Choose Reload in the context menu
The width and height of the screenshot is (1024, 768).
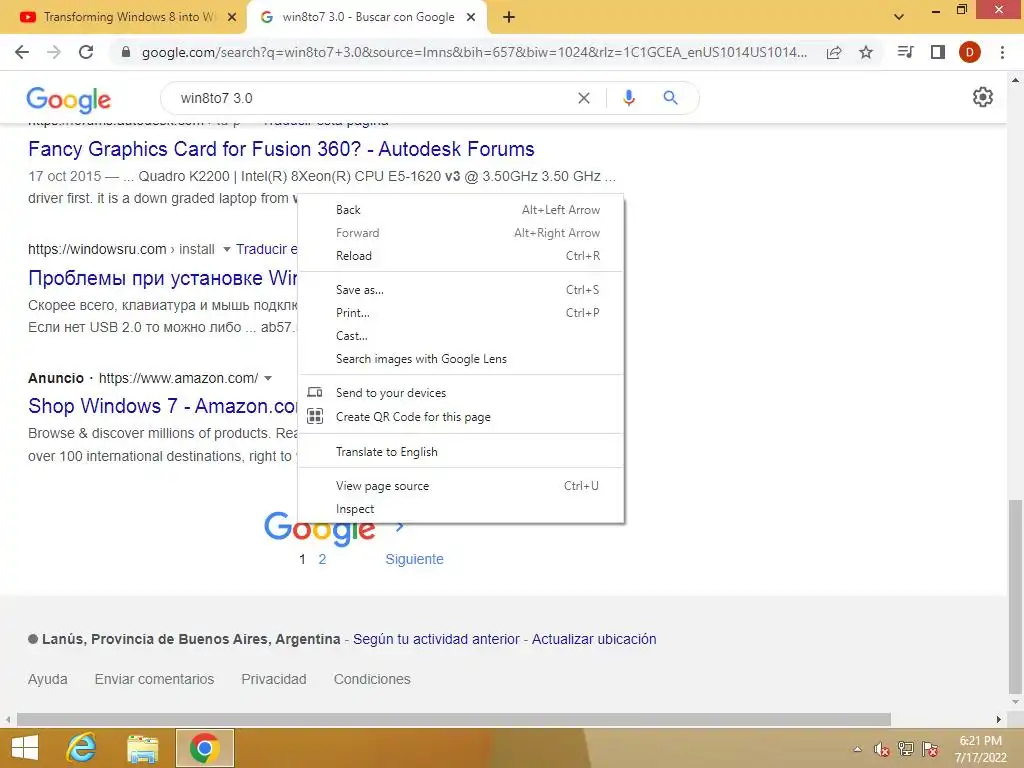(x=461, y=256)
